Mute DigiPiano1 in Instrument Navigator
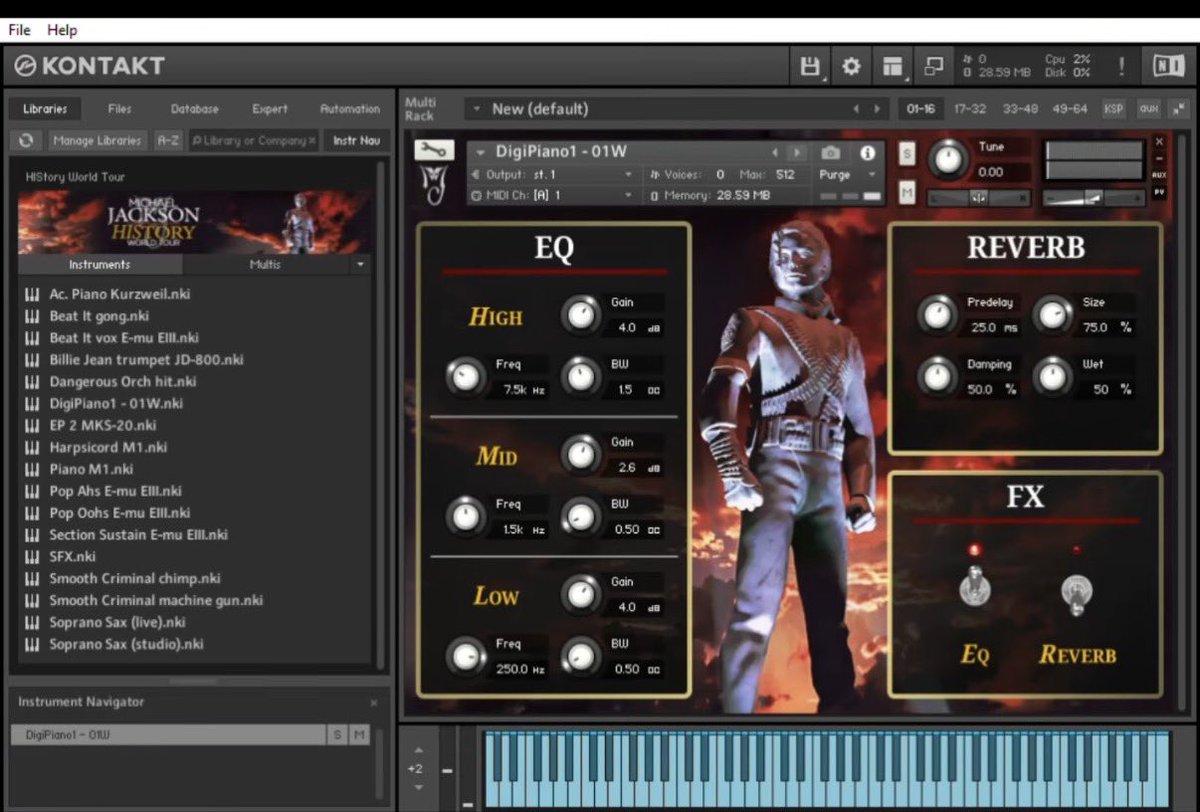 [x=358, y=735]
